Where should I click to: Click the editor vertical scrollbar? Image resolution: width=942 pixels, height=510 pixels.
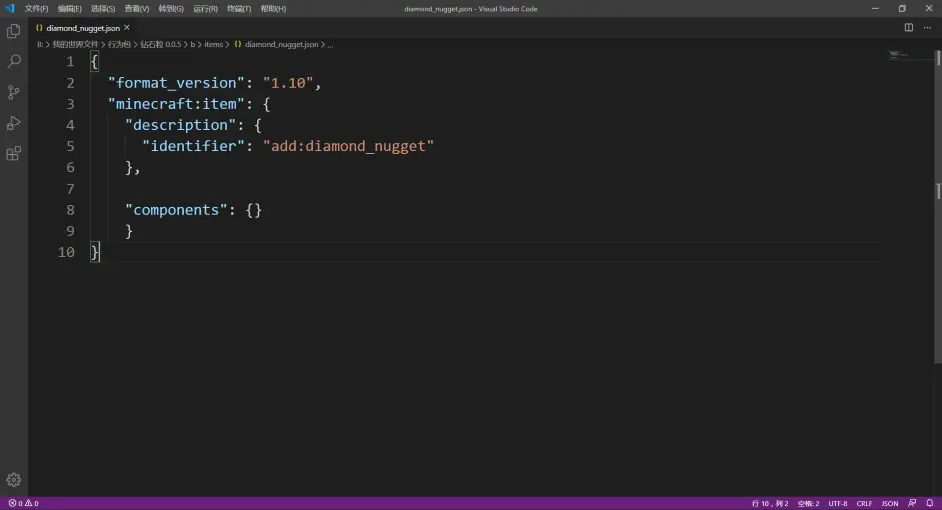[938, 206]
